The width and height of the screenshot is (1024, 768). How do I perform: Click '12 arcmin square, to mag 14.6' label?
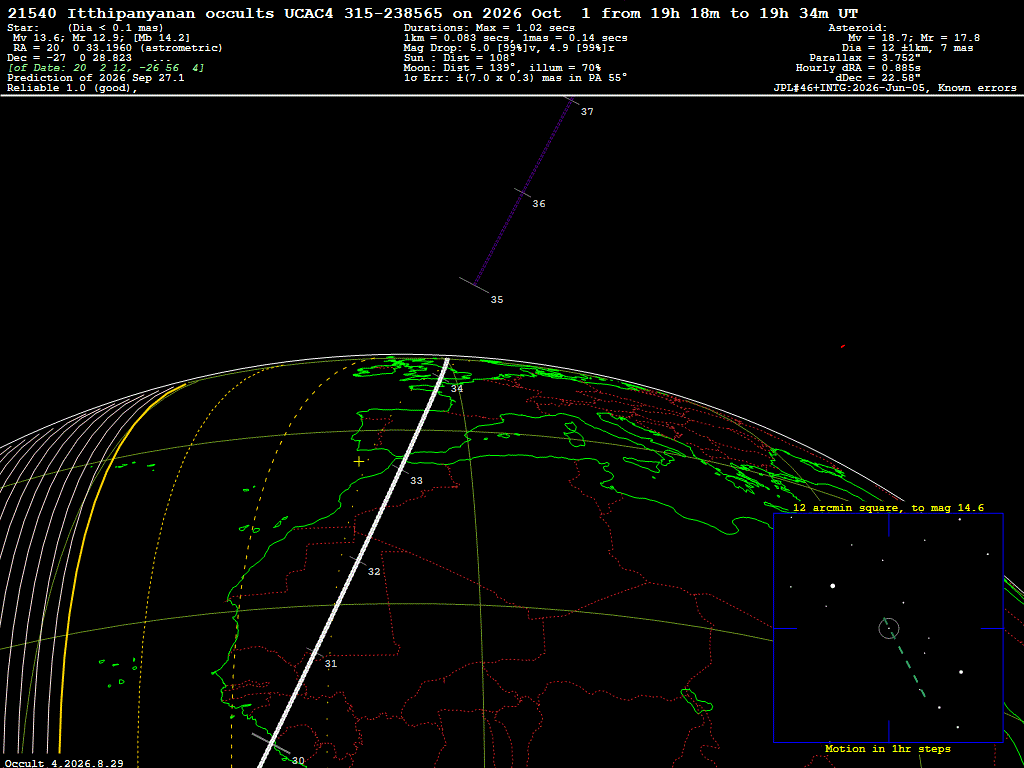coord(888,507)
